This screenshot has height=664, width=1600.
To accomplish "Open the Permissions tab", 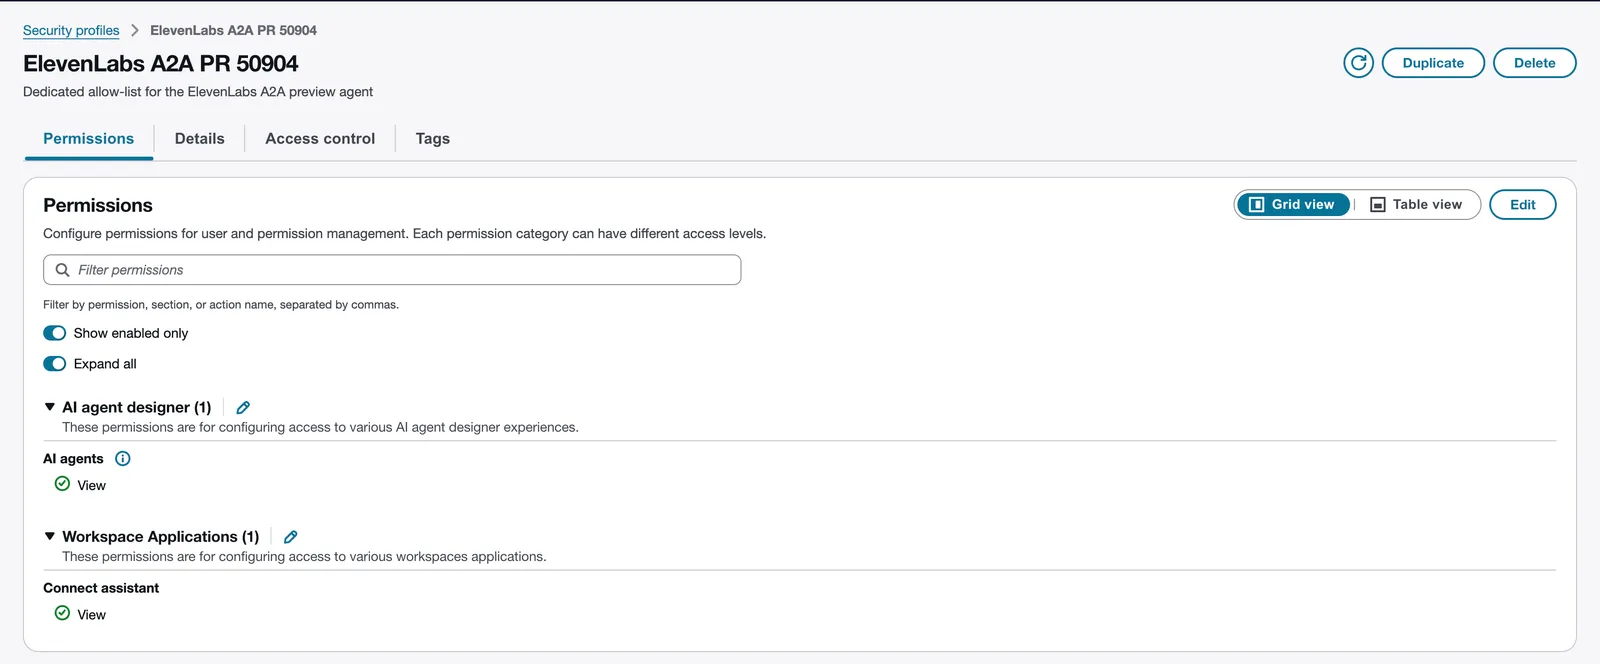I will [x=88, y=139].
